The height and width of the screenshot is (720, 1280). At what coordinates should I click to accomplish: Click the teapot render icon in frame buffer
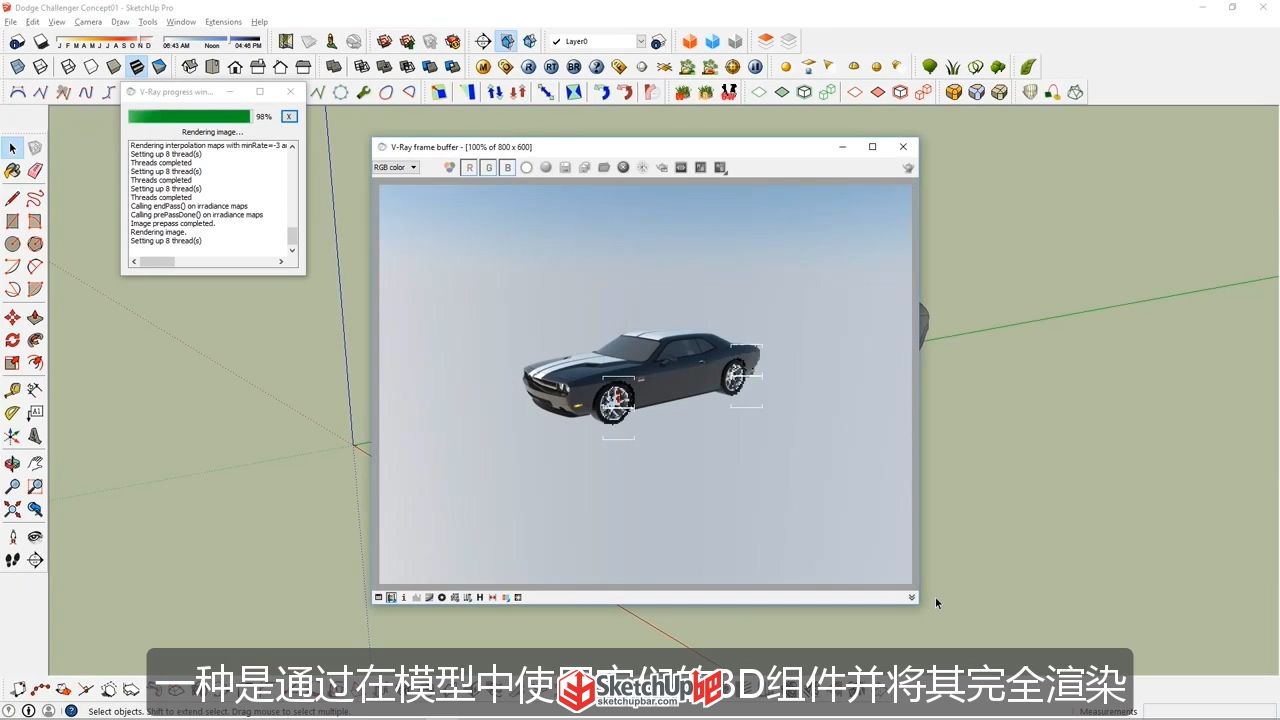tap(909, 168)
